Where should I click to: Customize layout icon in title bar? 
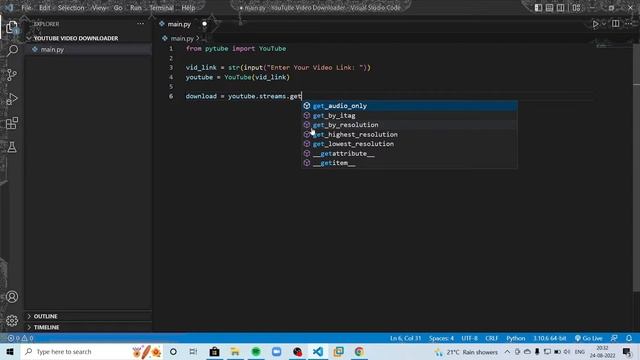tap(576, 8)
